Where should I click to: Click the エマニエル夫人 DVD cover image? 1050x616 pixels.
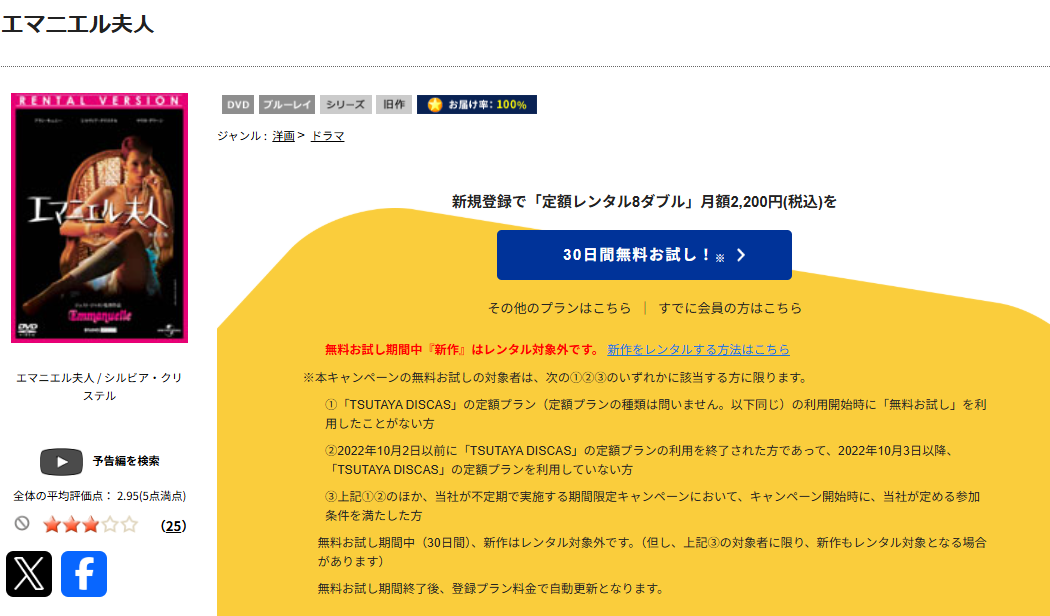pos(99,218)
